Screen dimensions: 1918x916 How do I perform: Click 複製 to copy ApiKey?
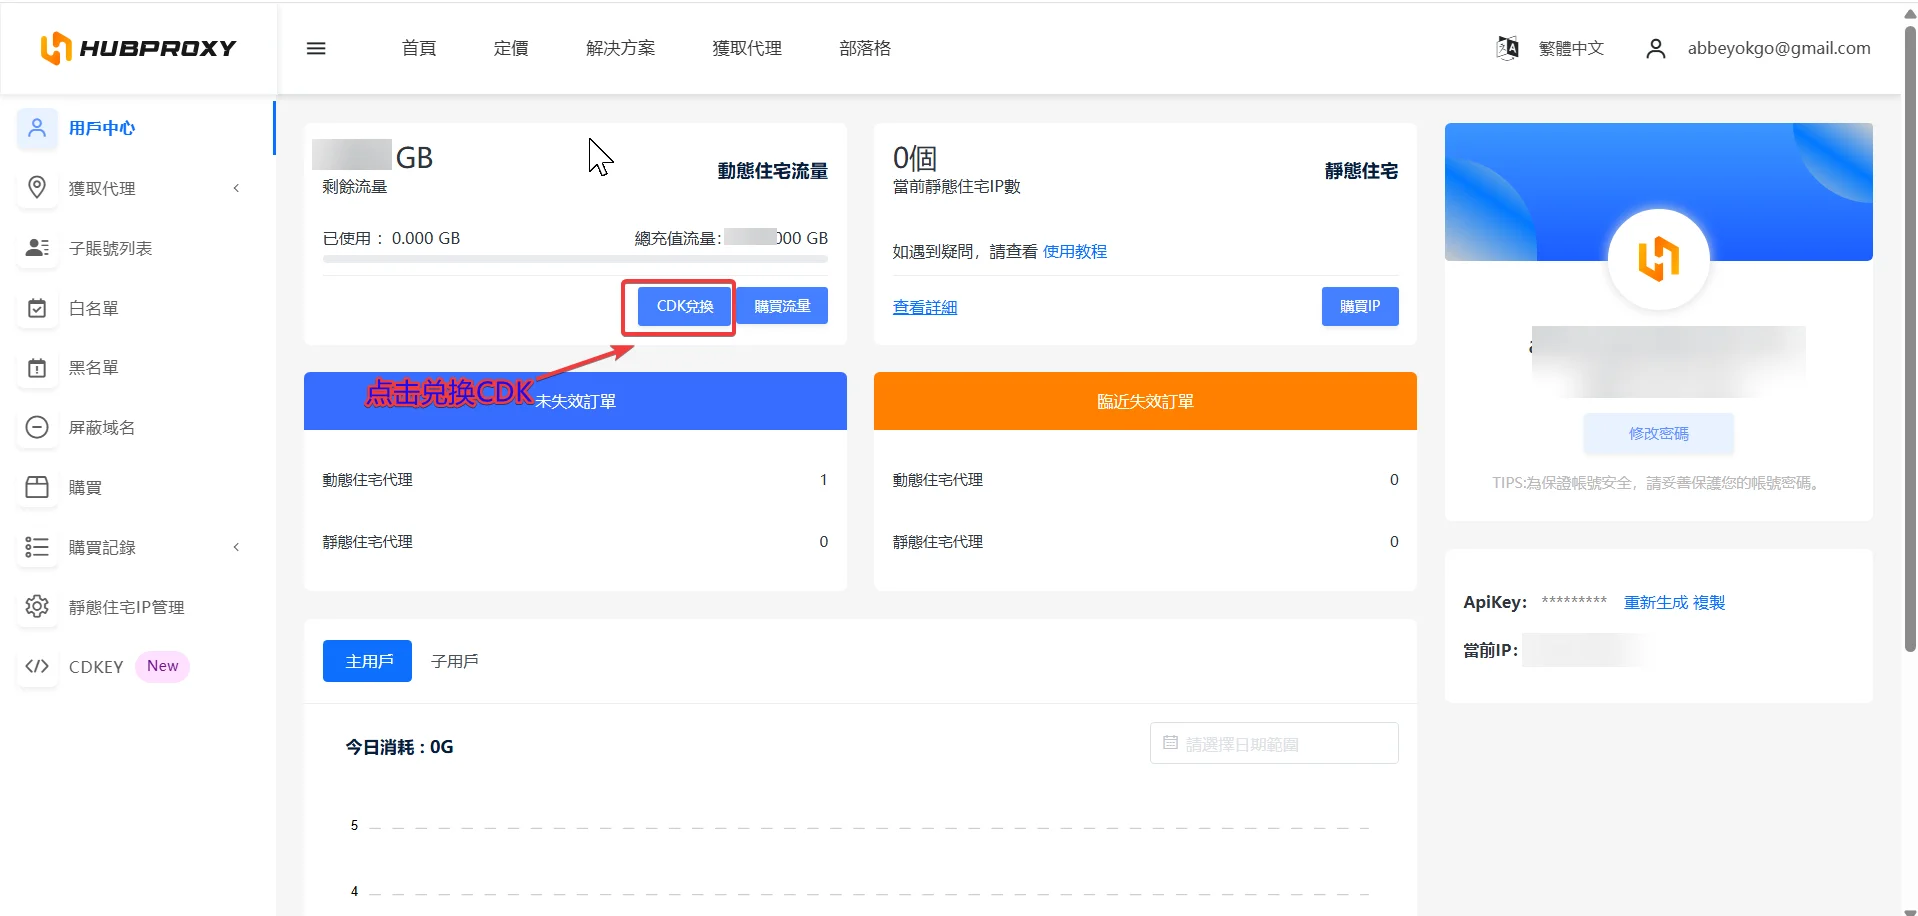click(x=1709, y=602)
